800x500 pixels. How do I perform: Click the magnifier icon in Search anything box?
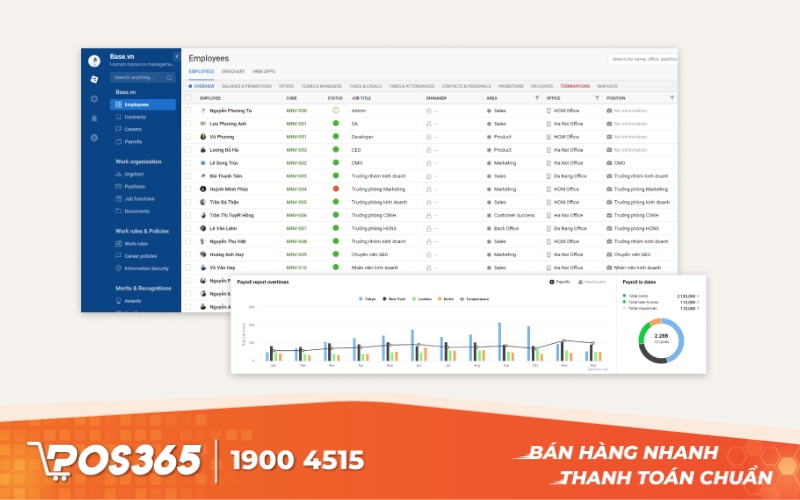coord(169,78)
